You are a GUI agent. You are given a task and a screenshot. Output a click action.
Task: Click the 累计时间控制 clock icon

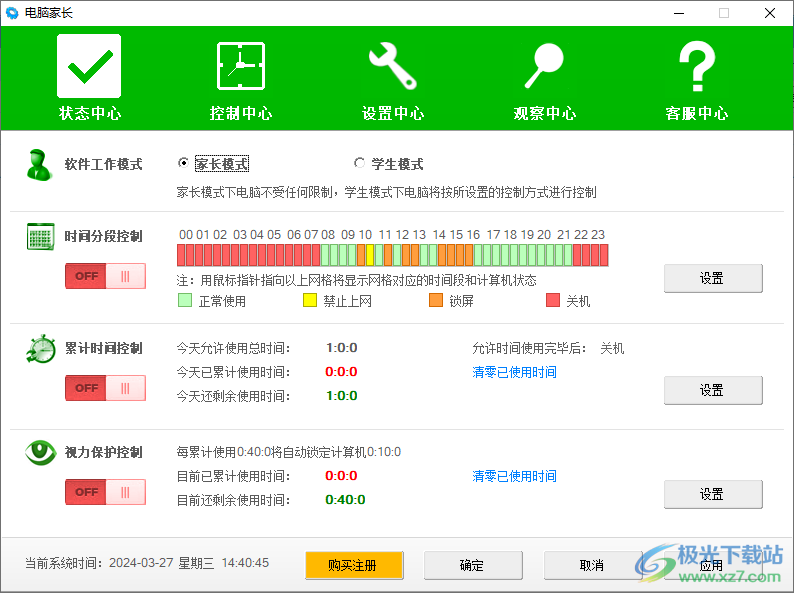point(40,349)
